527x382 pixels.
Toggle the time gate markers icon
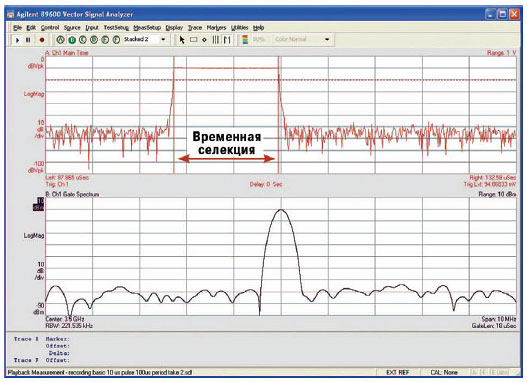pyautogui.click(x=216, y=40)
